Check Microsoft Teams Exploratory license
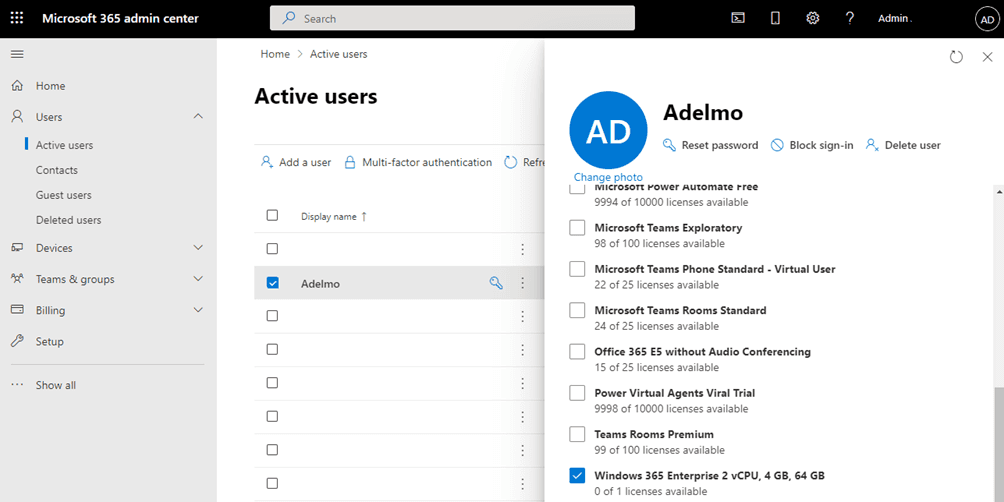 tap(577, 227)
